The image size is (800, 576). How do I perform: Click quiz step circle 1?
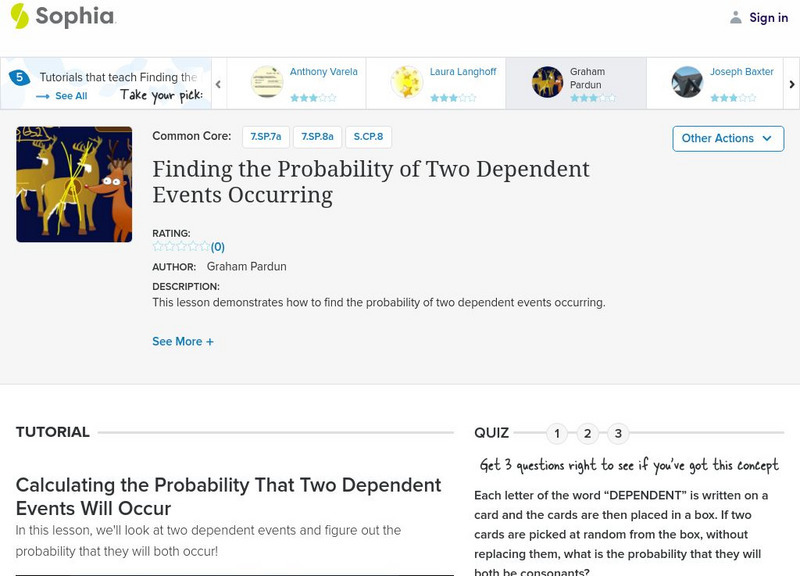coord(557,433)
